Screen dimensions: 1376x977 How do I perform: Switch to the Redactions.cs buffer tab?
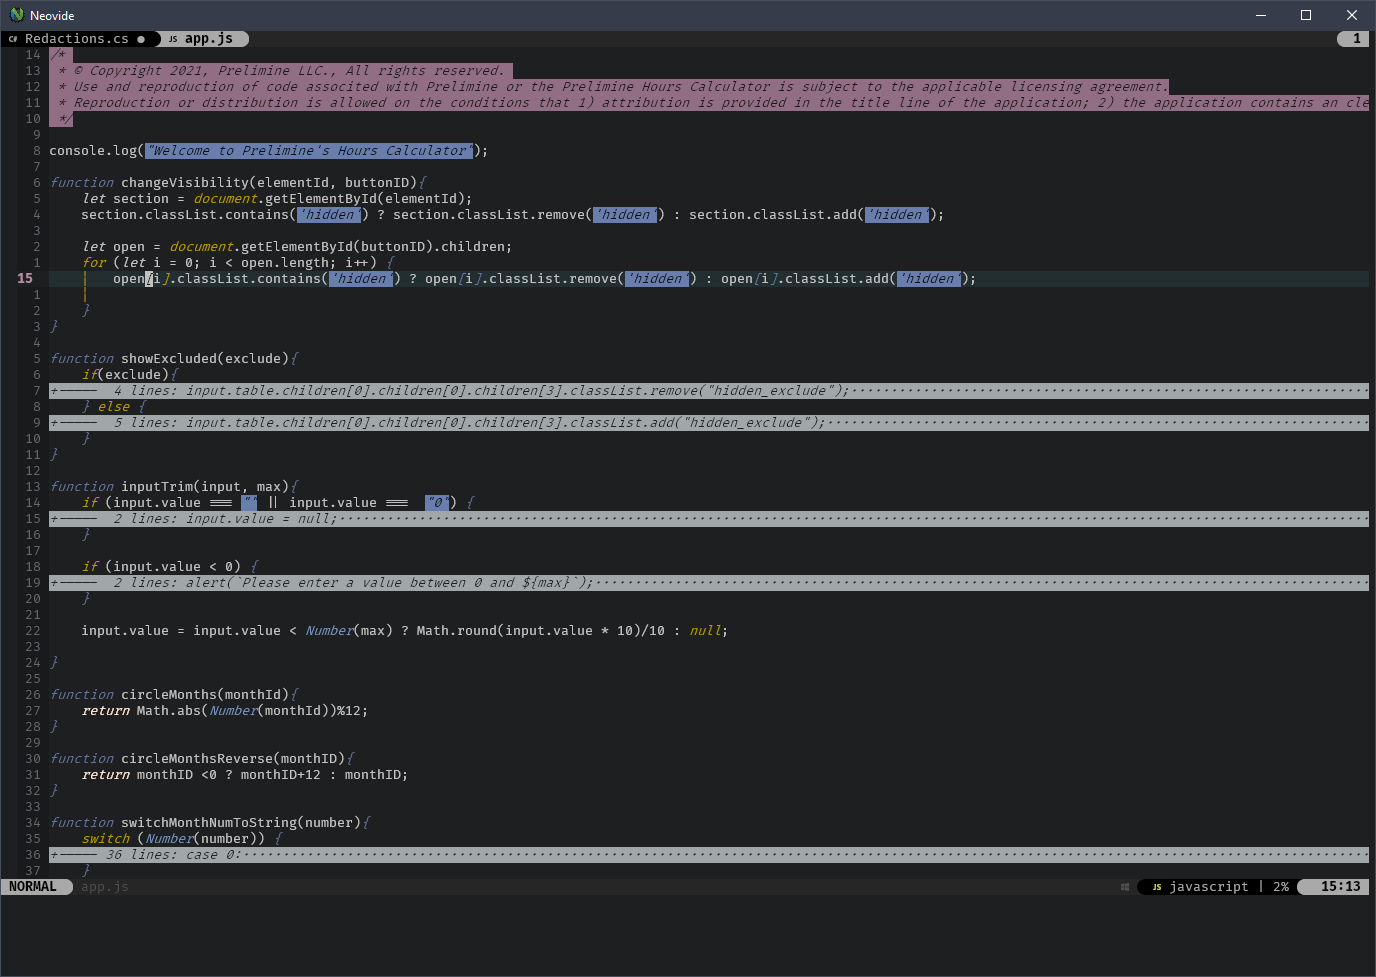click(x=77, y=39)
